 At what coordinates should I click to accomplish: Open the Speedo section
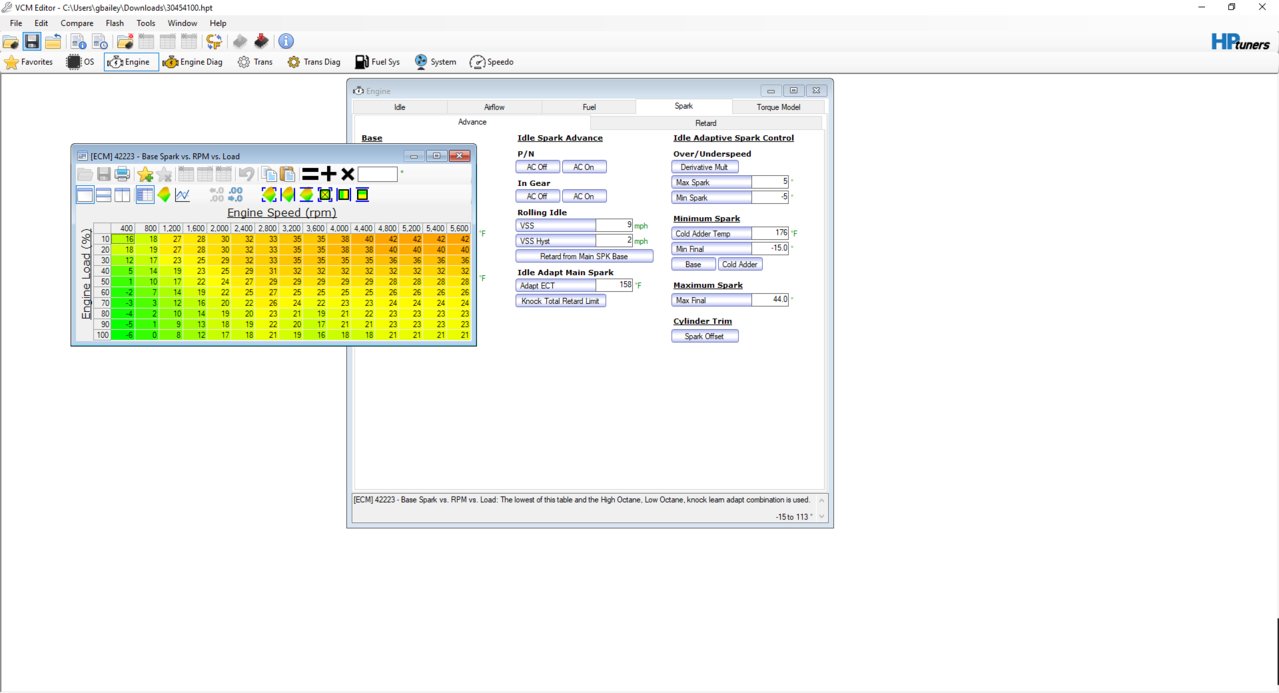(x=492, y=62)
